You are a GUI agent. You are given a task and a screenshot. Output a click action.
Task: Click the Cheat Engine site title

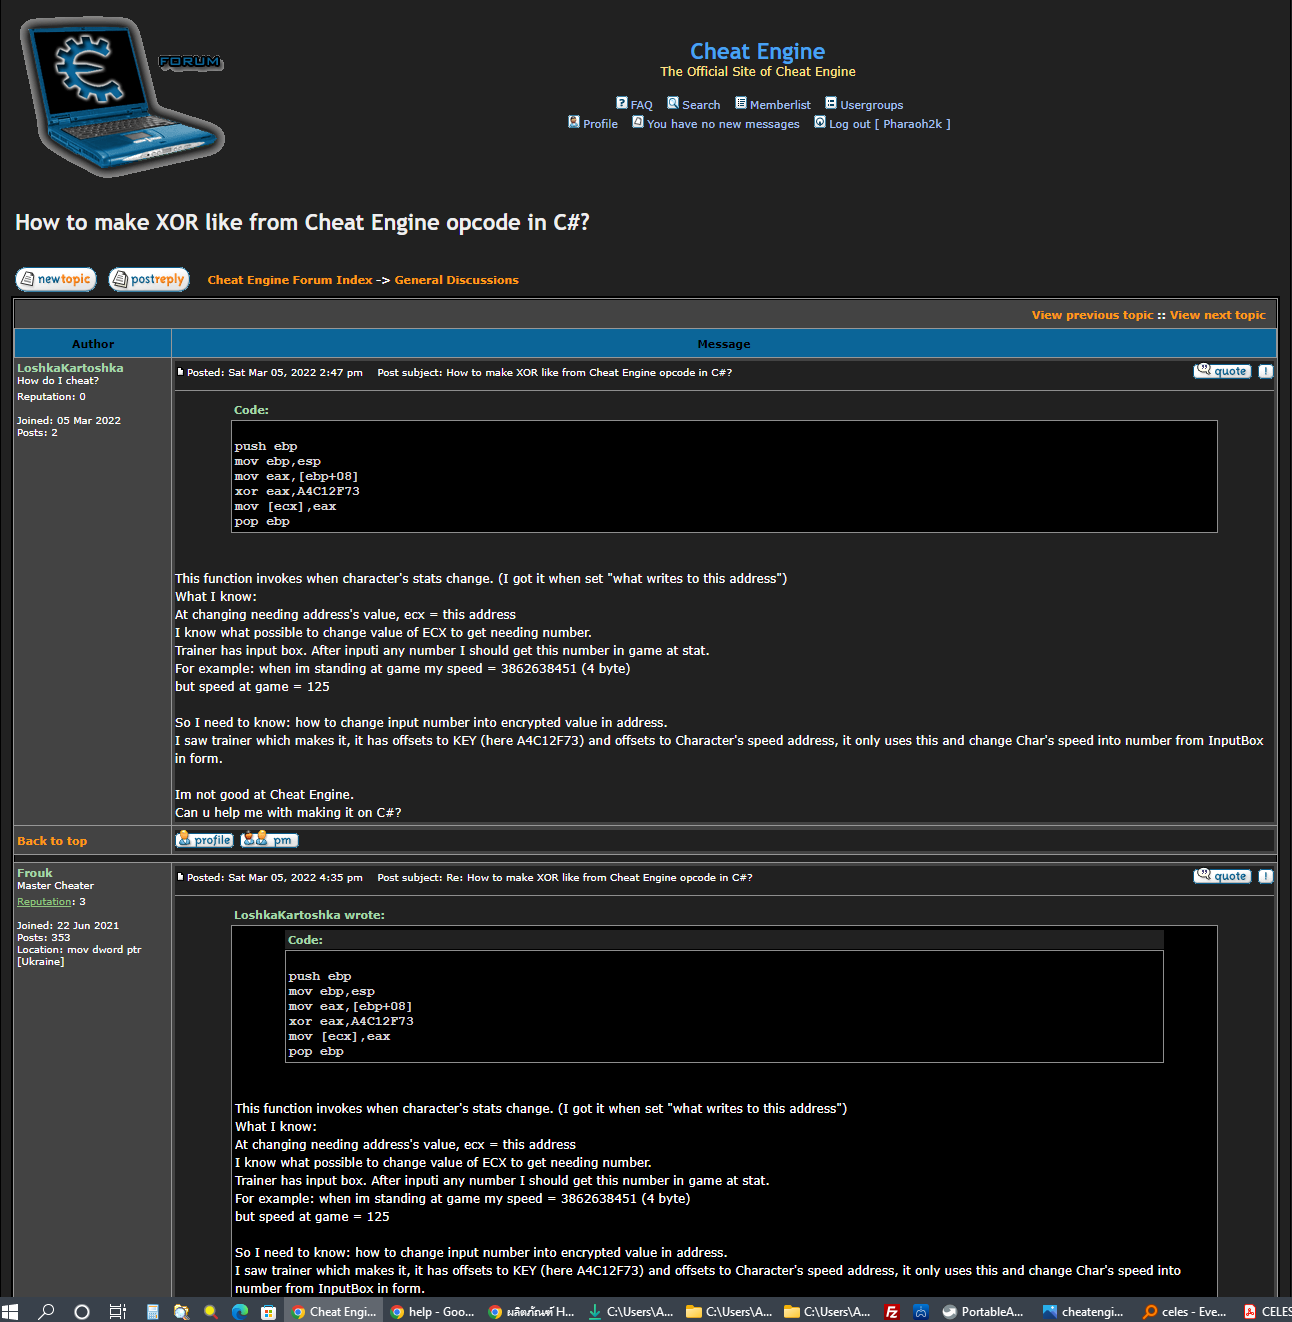tap(757, 51)
